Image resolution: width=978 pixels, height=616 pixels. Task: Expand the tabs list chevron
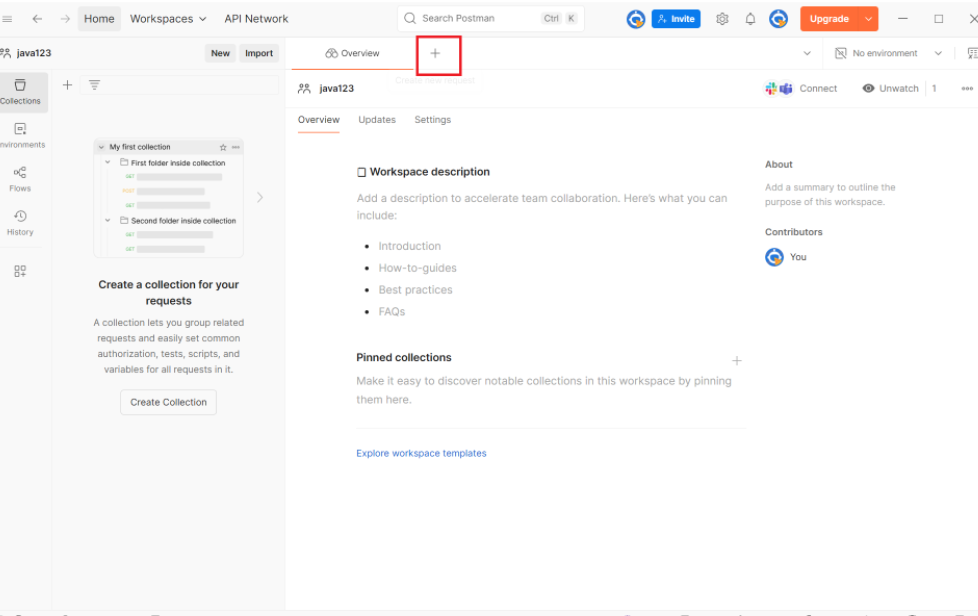[807, 53]
